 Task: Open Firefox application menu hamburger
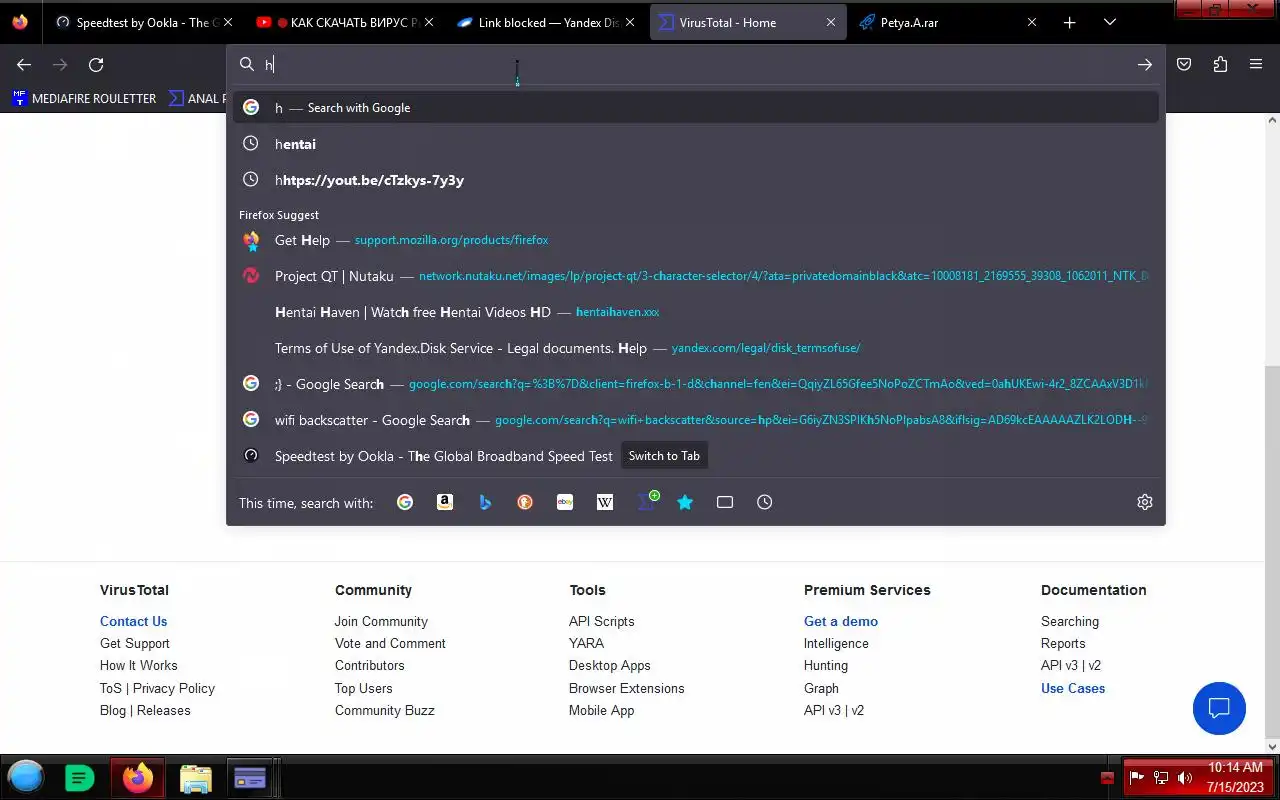point(1256,64)
